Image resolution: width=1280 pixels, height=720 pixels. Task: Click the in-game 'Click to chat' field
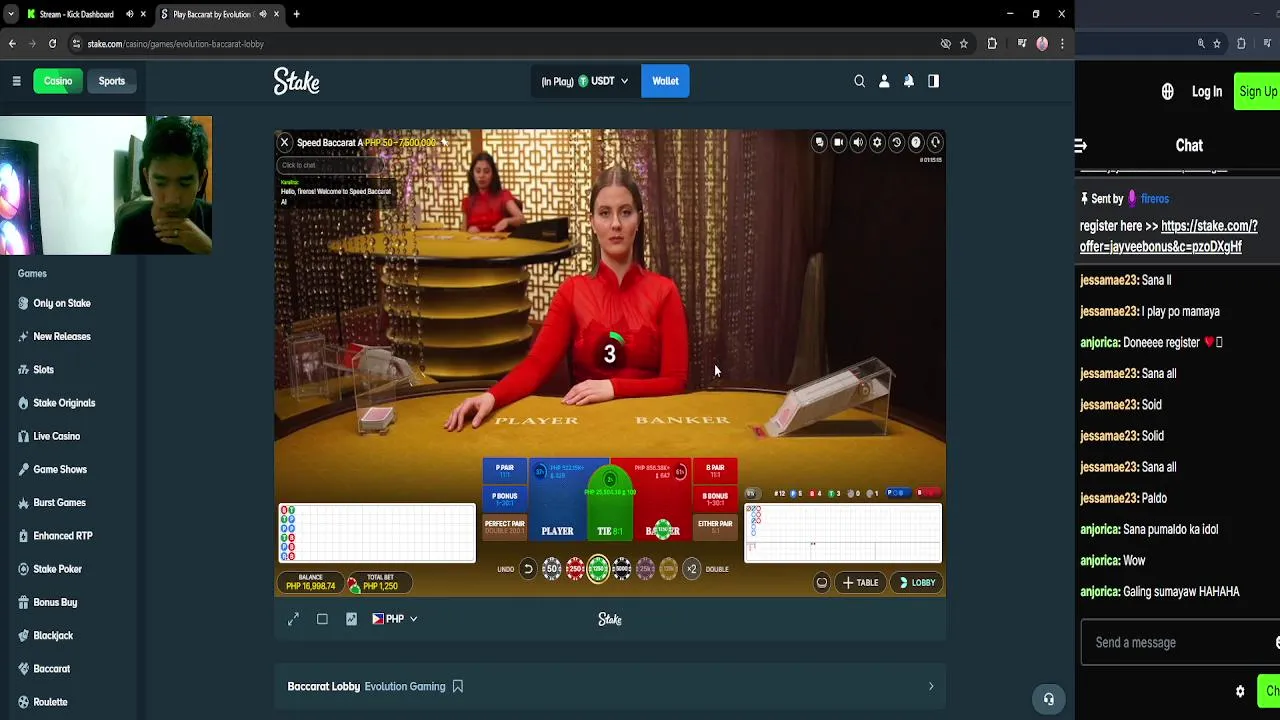click(x=330, y=165)
